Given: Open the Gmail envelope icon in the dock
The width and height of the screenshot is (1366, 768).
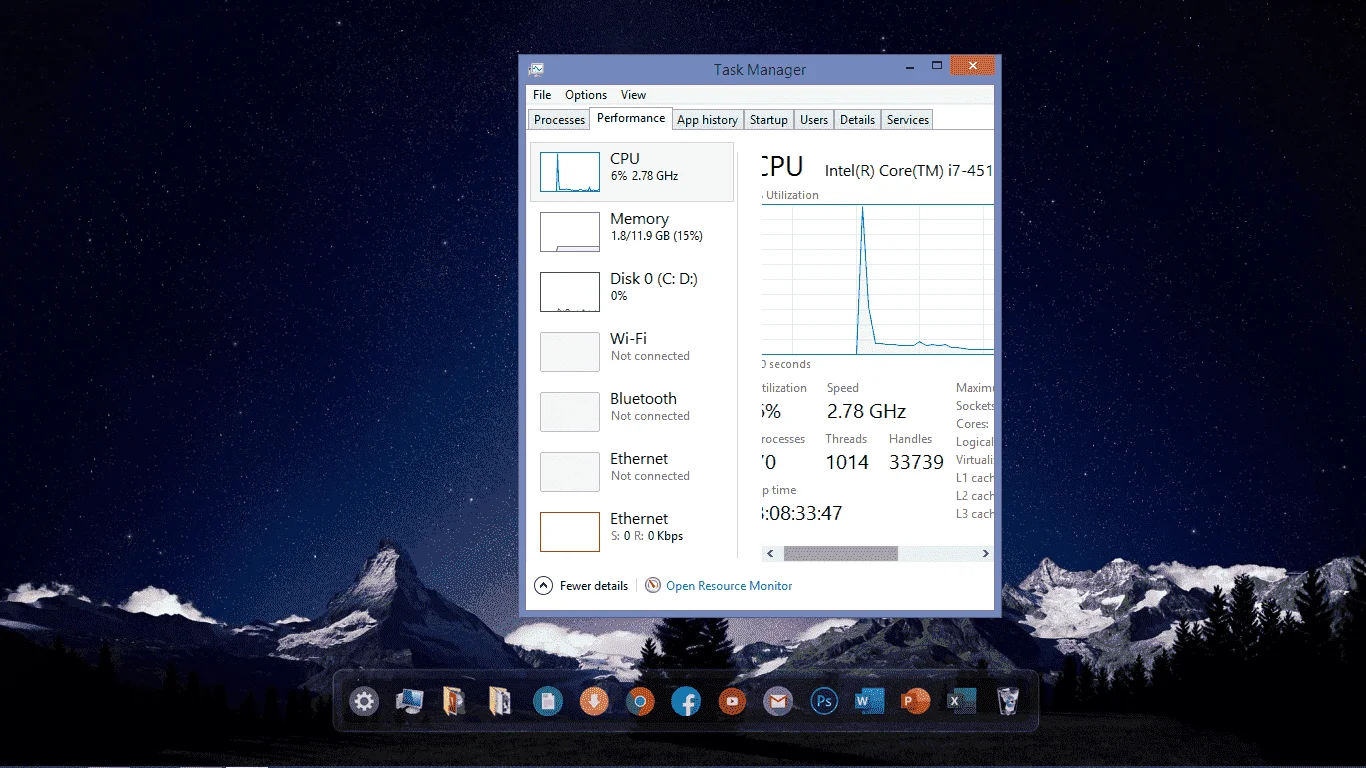Looking at the screenshot, I should (778, 701).
